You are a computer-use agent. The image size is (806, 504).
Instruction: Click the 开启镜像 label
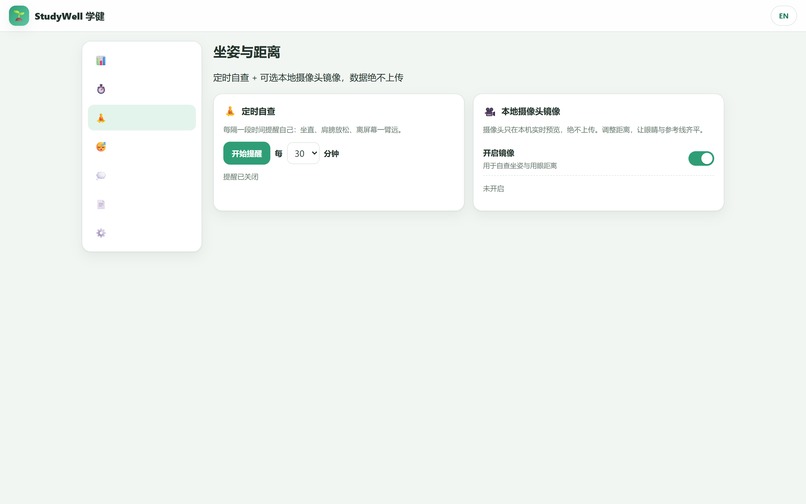(x=499, y=153)
